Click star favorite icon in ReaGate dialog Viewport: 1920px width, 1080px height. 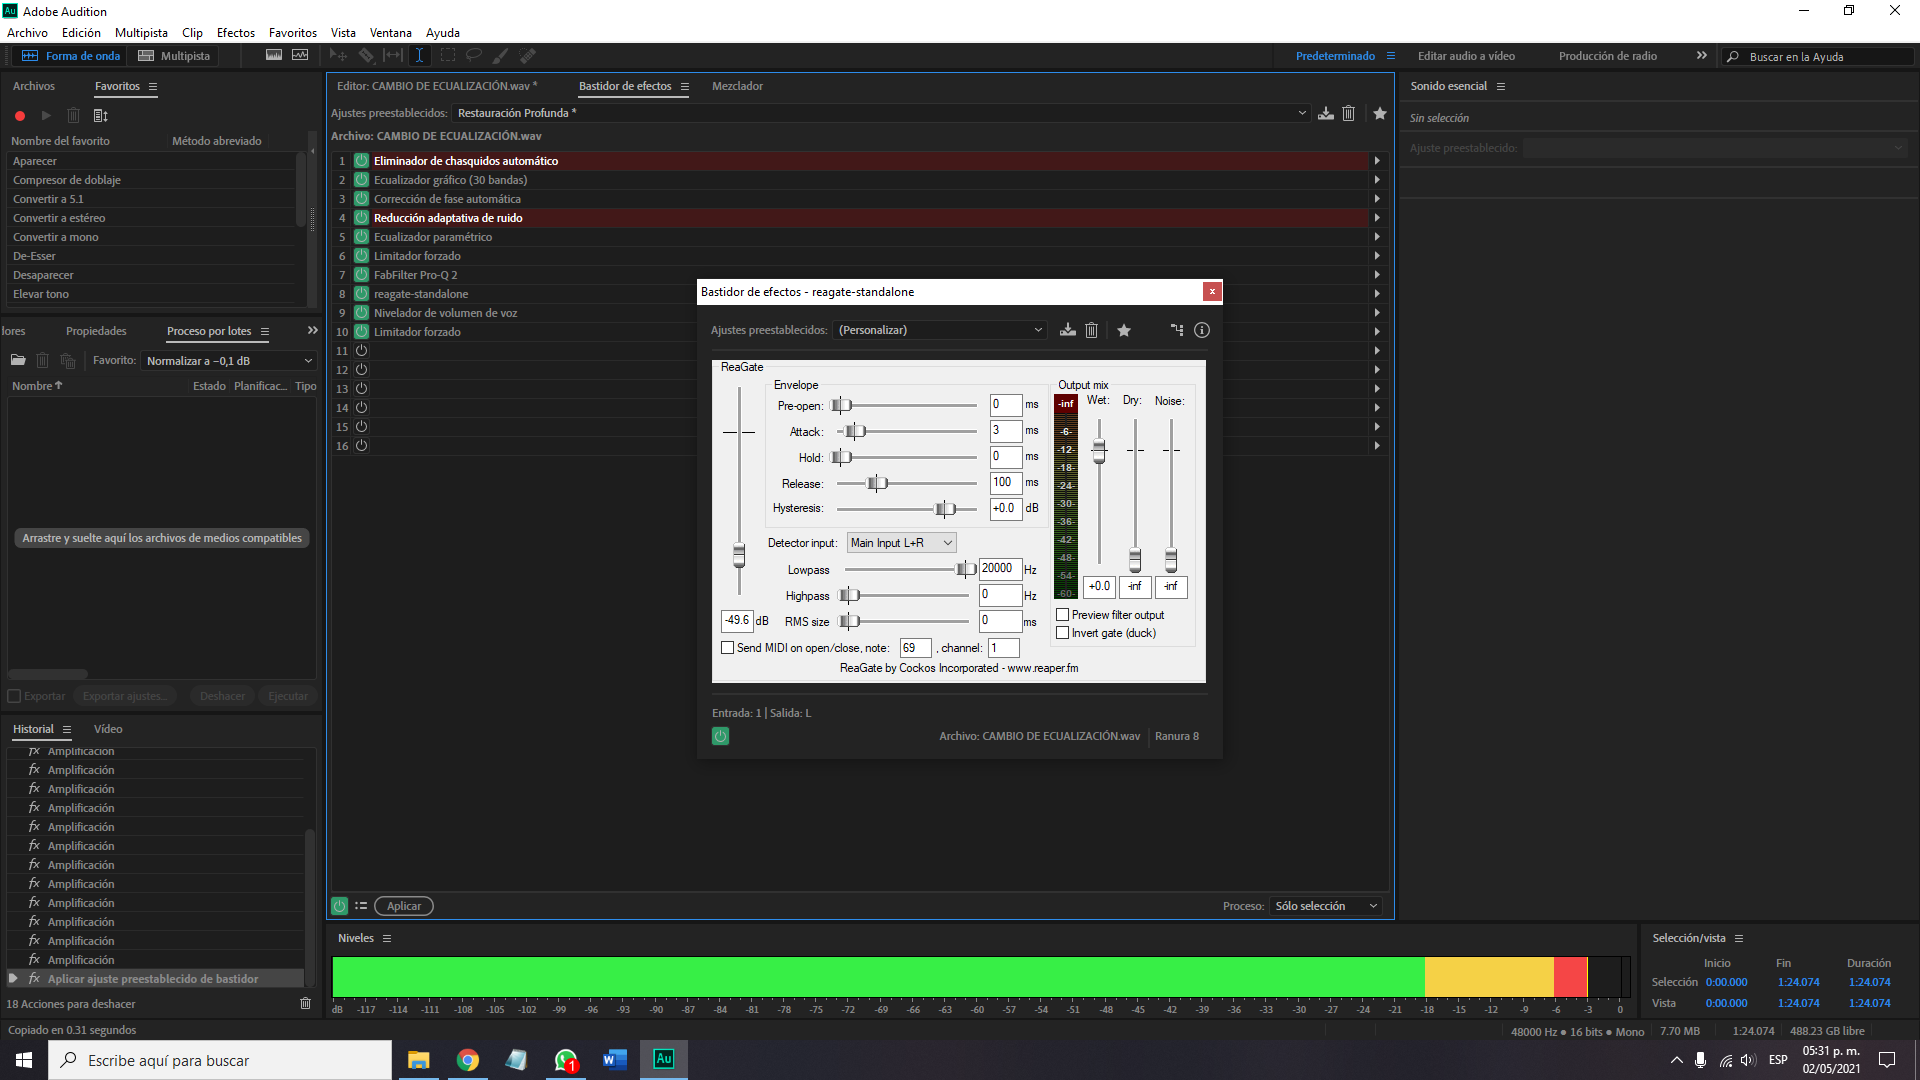coord(1124,330)
